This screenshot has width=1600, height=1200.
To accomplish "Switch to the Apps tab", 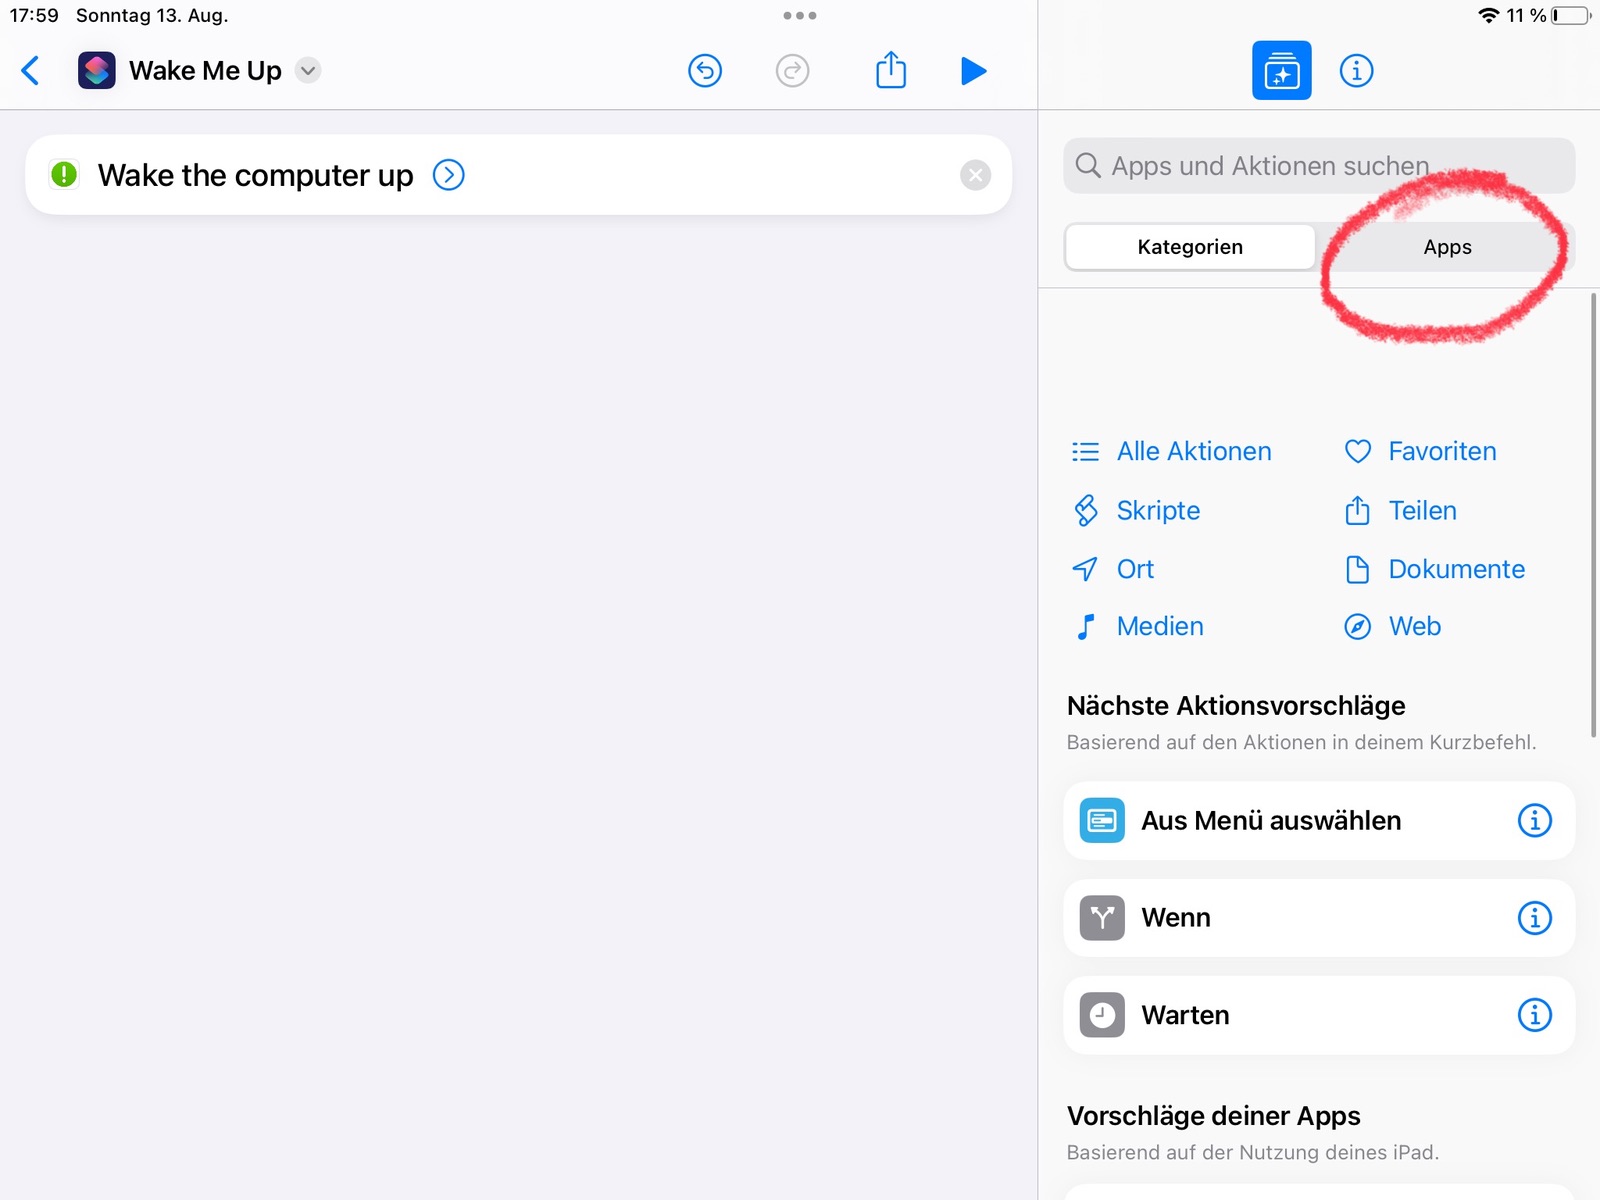I will point(1446,247).
